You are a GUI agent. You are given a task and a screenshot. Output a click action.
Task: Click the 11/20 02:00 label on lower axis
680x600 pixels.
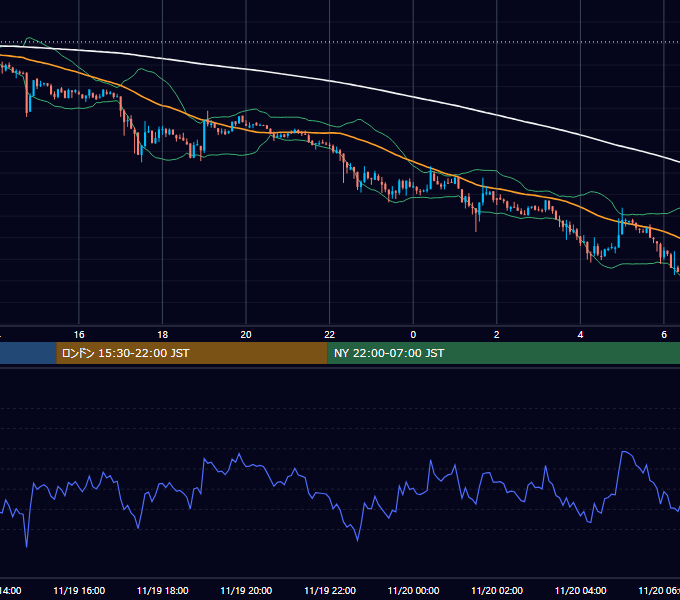pos(497,590)
